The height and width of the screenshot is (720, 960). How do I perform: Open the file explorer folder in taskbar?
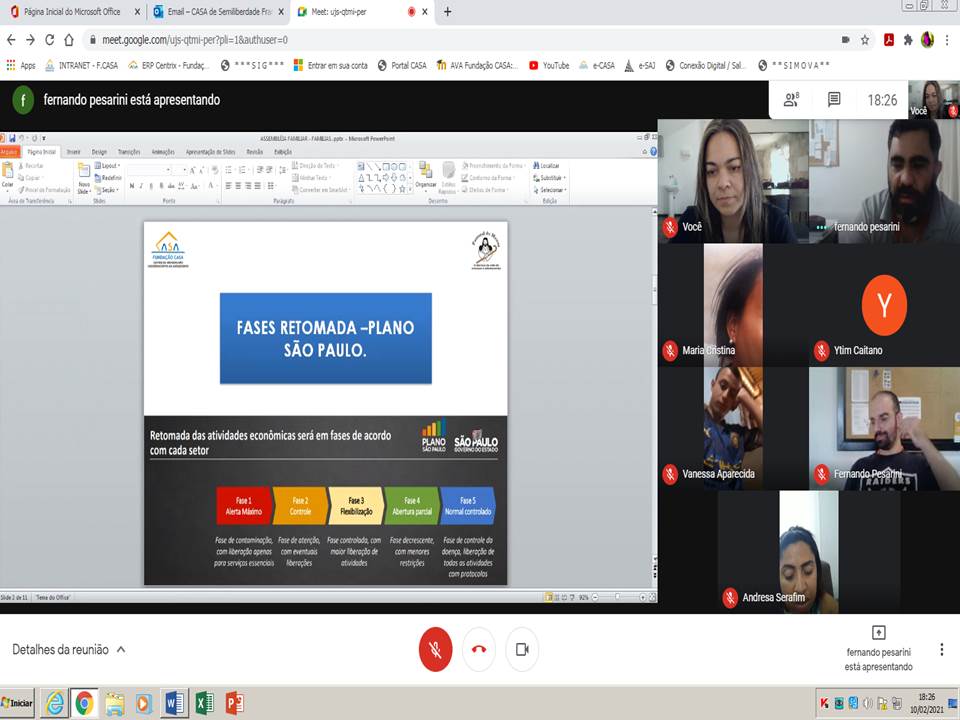tap(114, 703)
